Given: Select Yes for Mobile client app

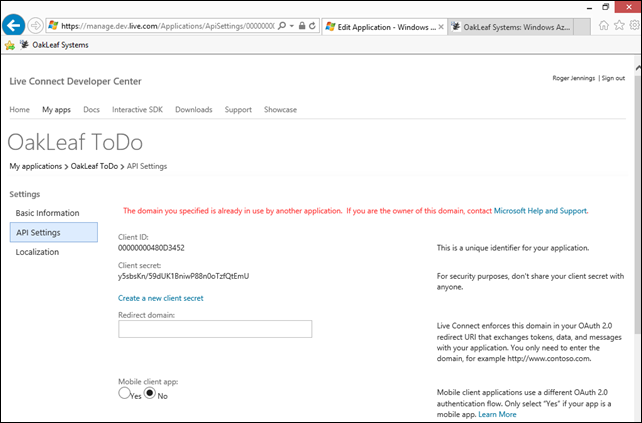Looking at the screenshot, I should pos(124,393).
